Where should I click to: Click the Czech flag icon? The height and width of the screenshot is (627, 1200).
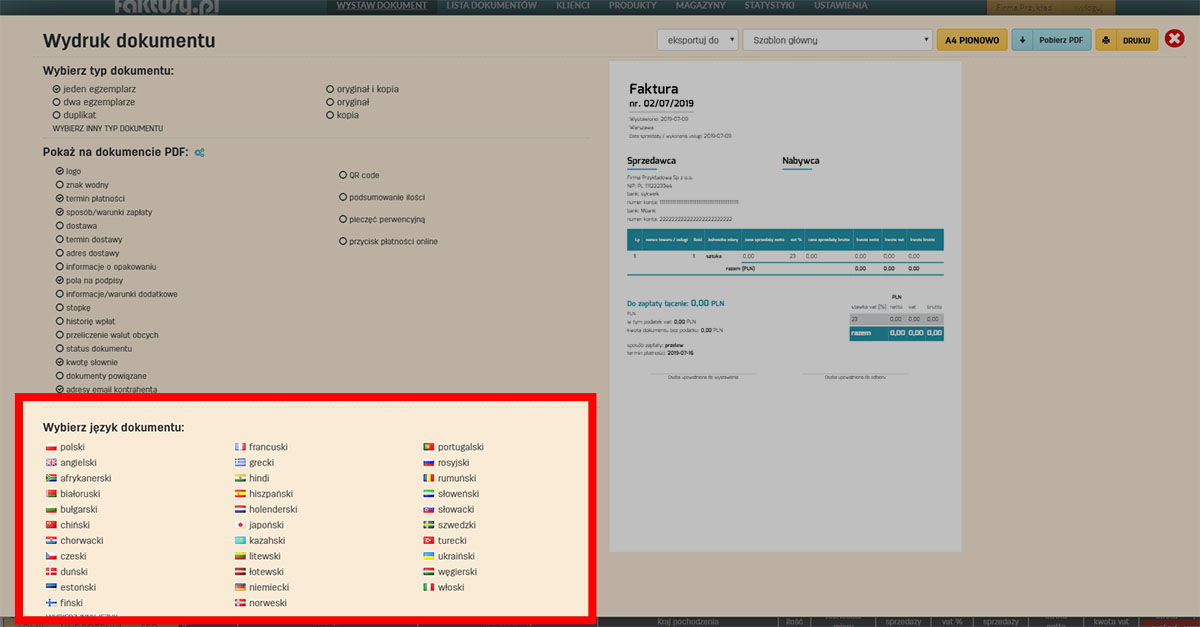51,556
